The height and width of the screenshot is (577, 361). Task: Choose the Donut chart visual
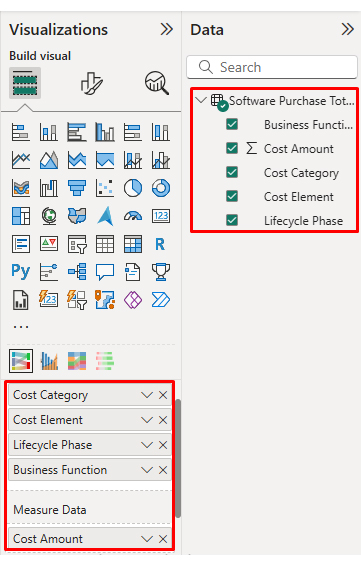(161, 188)
